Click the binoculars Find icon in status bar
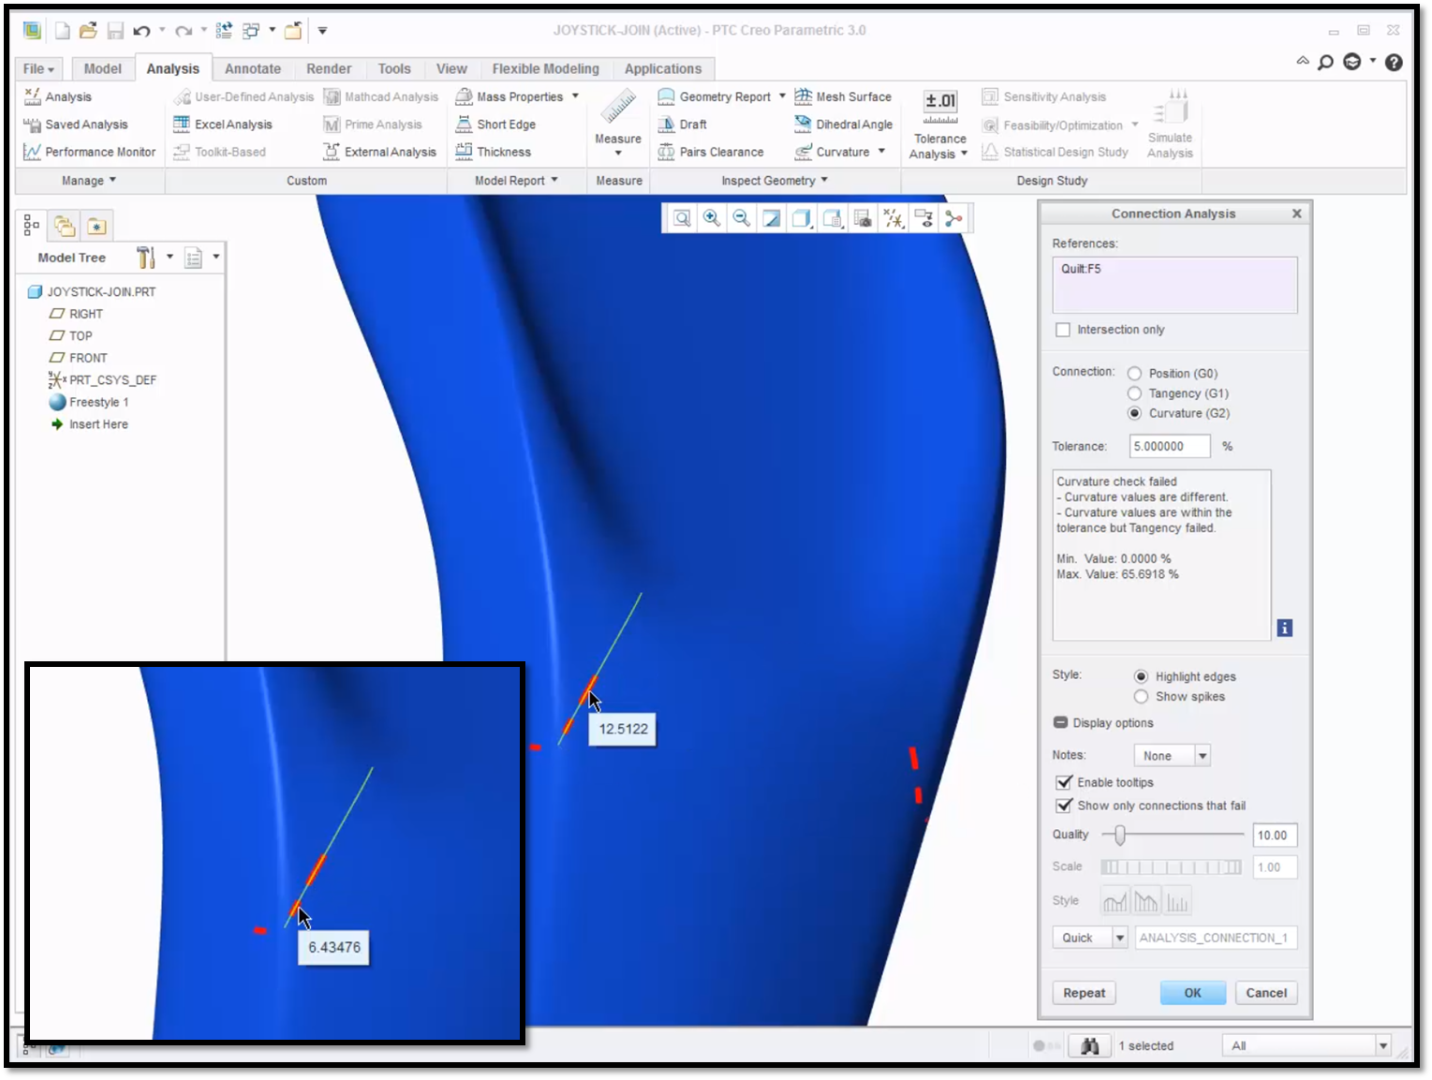 pos(1090,1046)
